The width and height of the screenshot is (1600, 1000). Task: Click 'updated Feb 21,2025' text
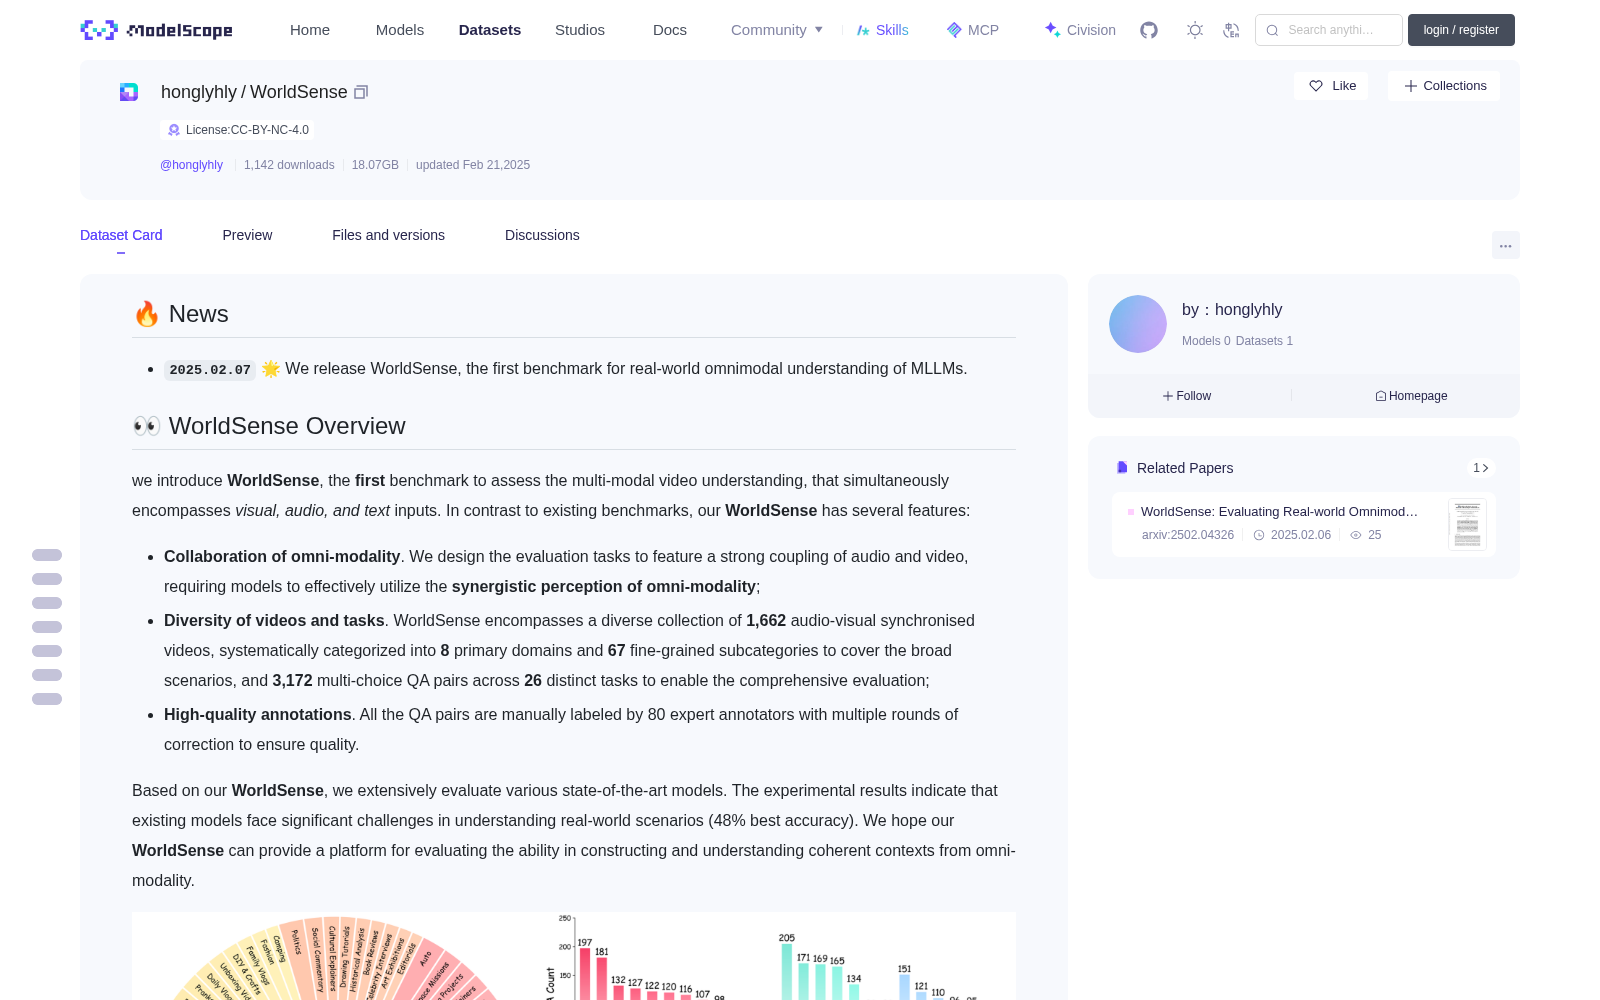[473, 165]
